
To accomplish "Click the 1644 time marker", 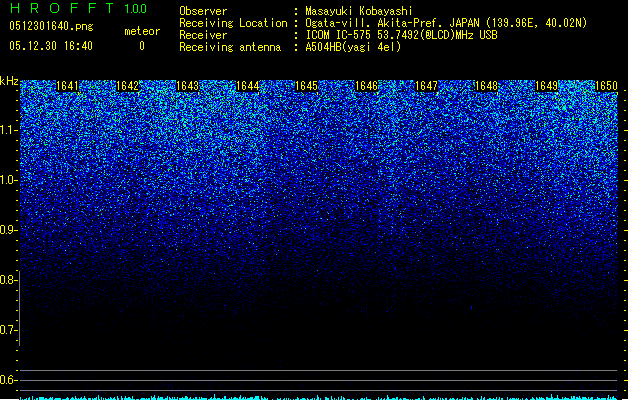I will [248, 86].
